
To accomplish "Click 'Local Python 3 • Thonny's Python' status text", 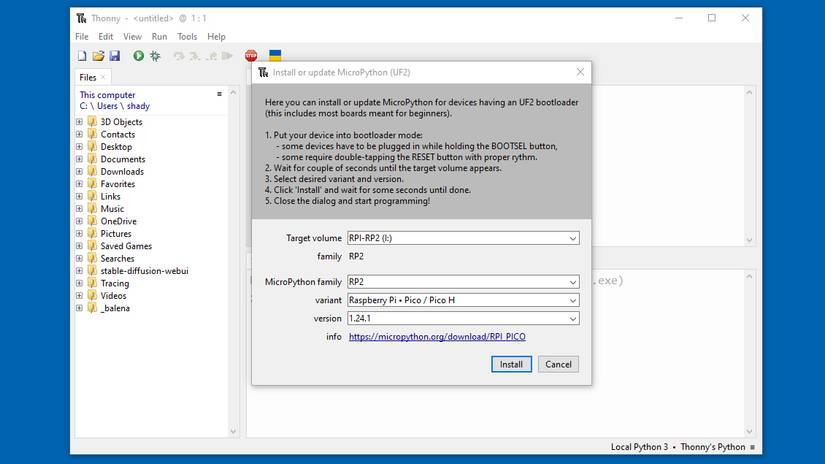I will 678,447.
